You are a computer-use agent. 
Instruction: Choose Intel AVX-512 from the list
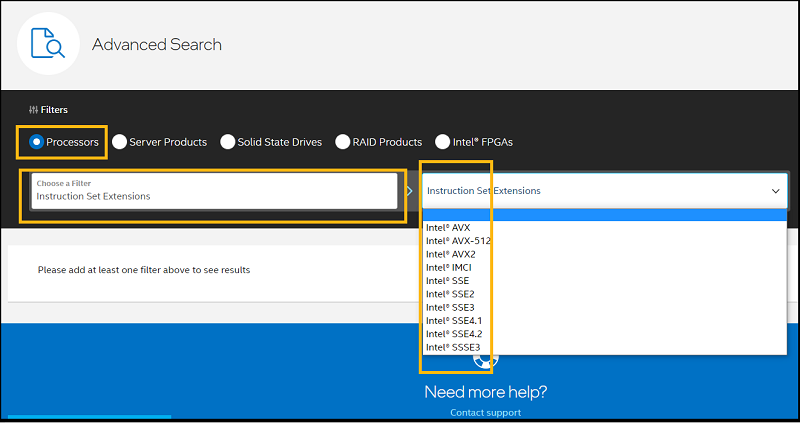(458, 241)
